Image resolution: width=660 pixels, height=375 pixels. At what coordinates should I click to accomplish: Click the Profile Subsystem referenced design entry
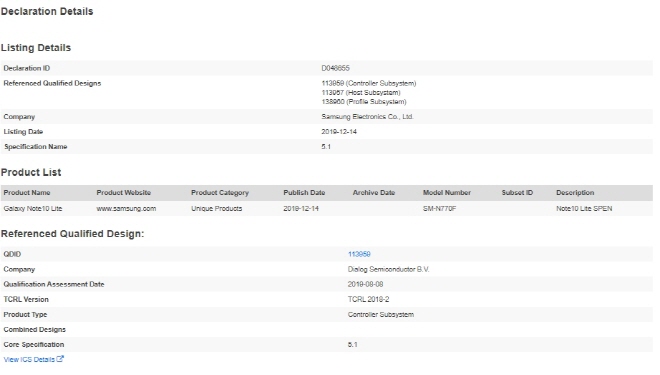364,102
